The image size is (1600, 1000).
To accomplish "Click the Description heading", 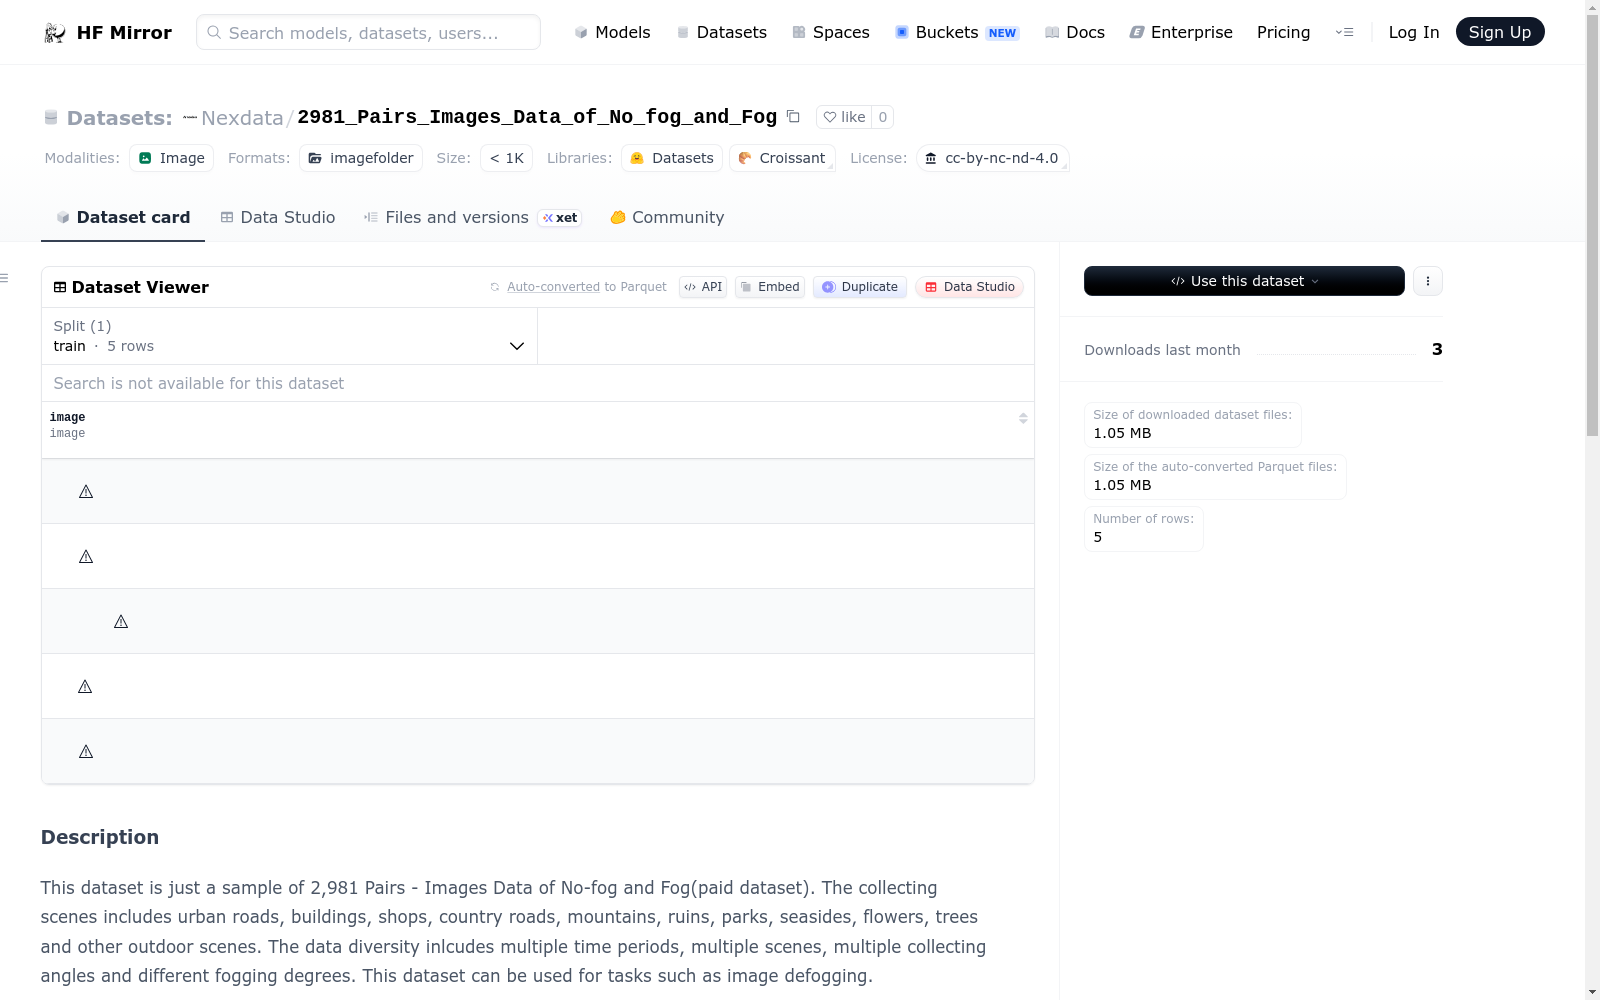I will pos(100,837).
